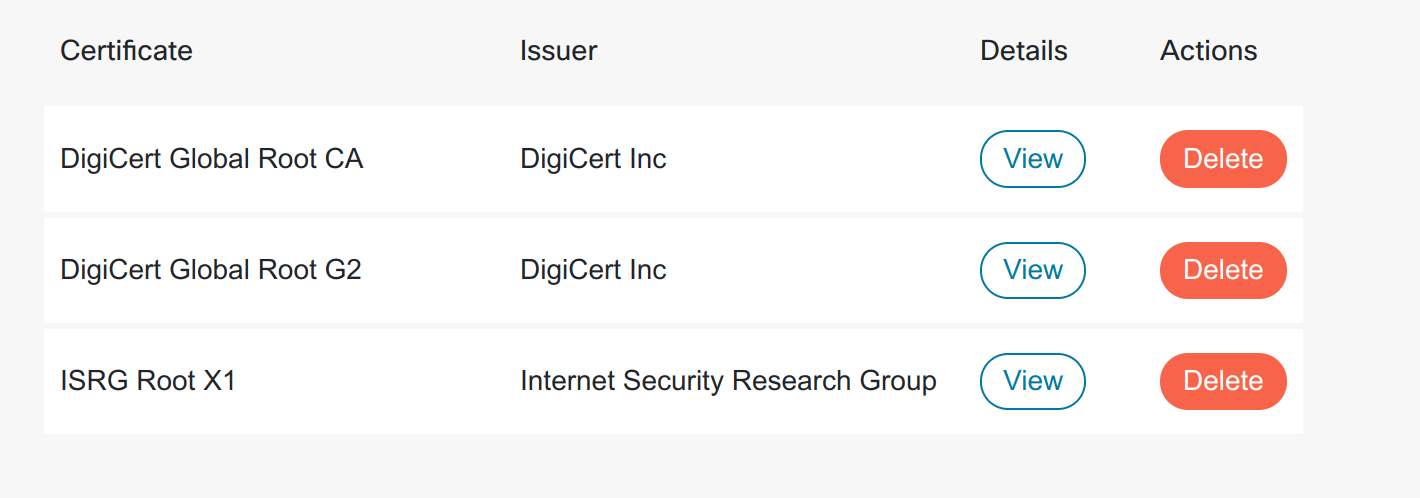1420x498 pixels.
Task: Open the ISRG Root X1 View button
Action: pos(1032,381)
